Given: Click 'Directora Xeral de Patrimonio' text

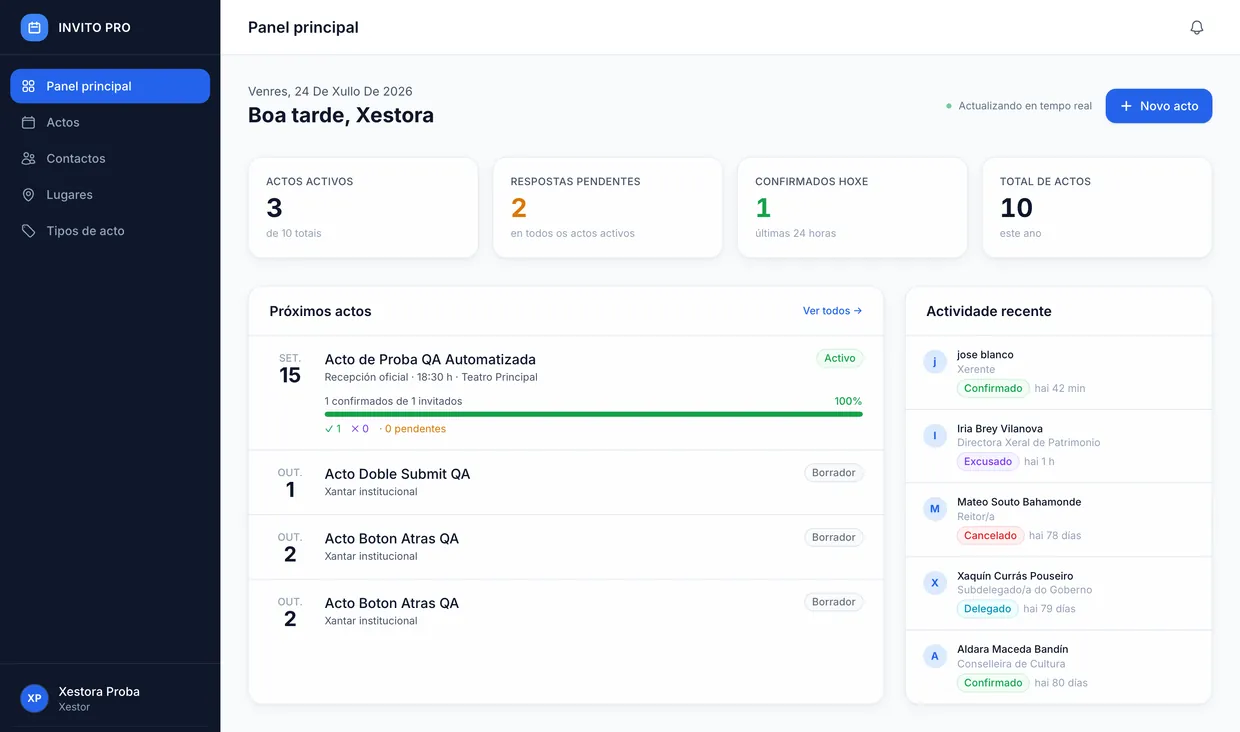Looking at the screenshot, I should (x=1028, y=443).
